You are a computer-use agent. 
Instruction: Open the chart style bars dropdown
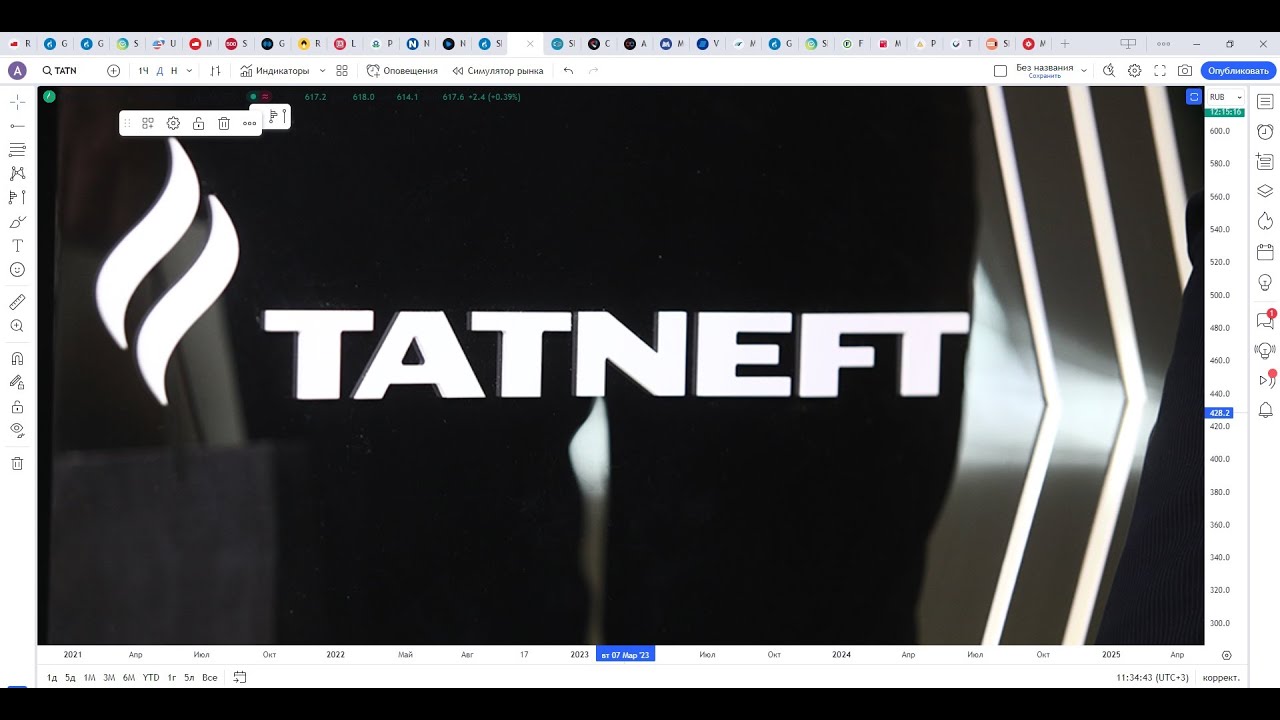[x=215, y=71]
